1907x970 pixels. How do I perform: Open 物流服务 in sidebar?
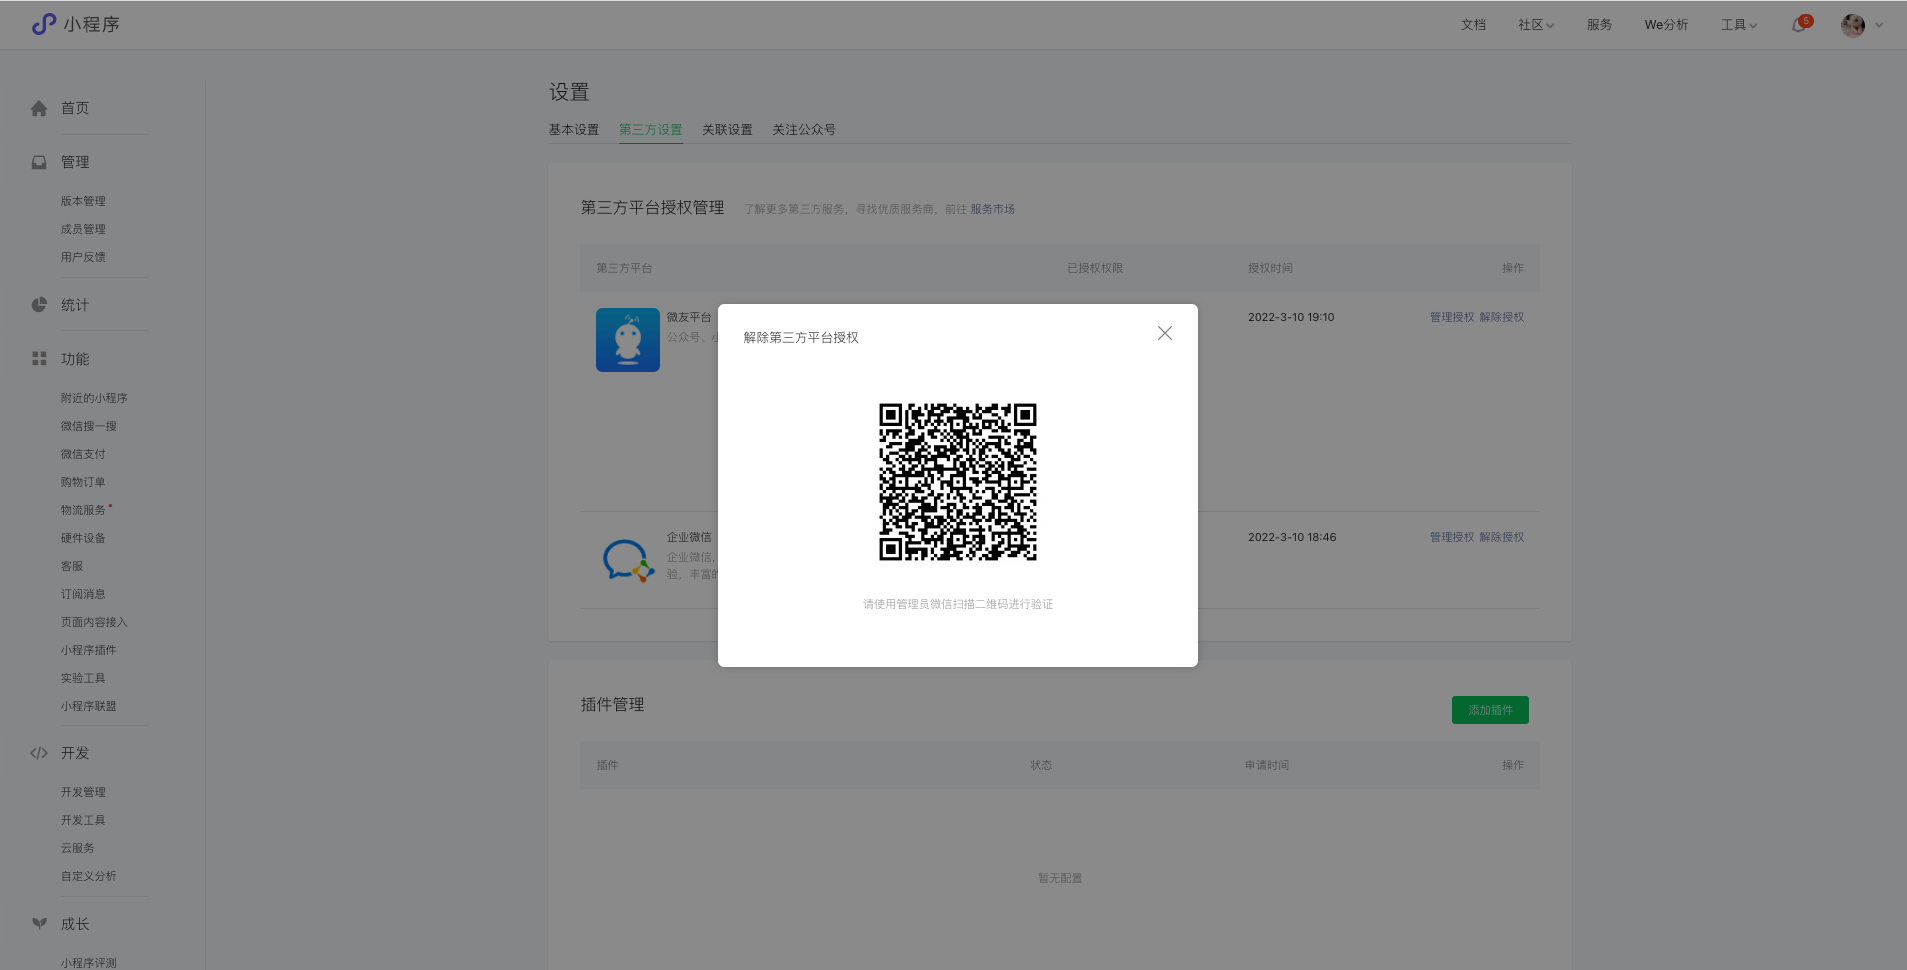(83, 510)
